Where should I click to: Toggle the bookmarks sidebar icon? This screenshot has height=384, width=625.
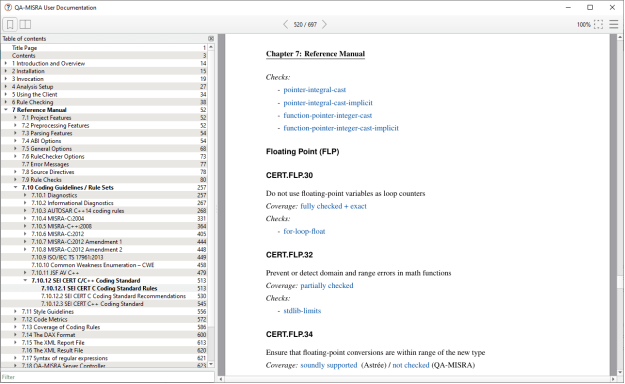pyautogui.click(x=10, y=24)
